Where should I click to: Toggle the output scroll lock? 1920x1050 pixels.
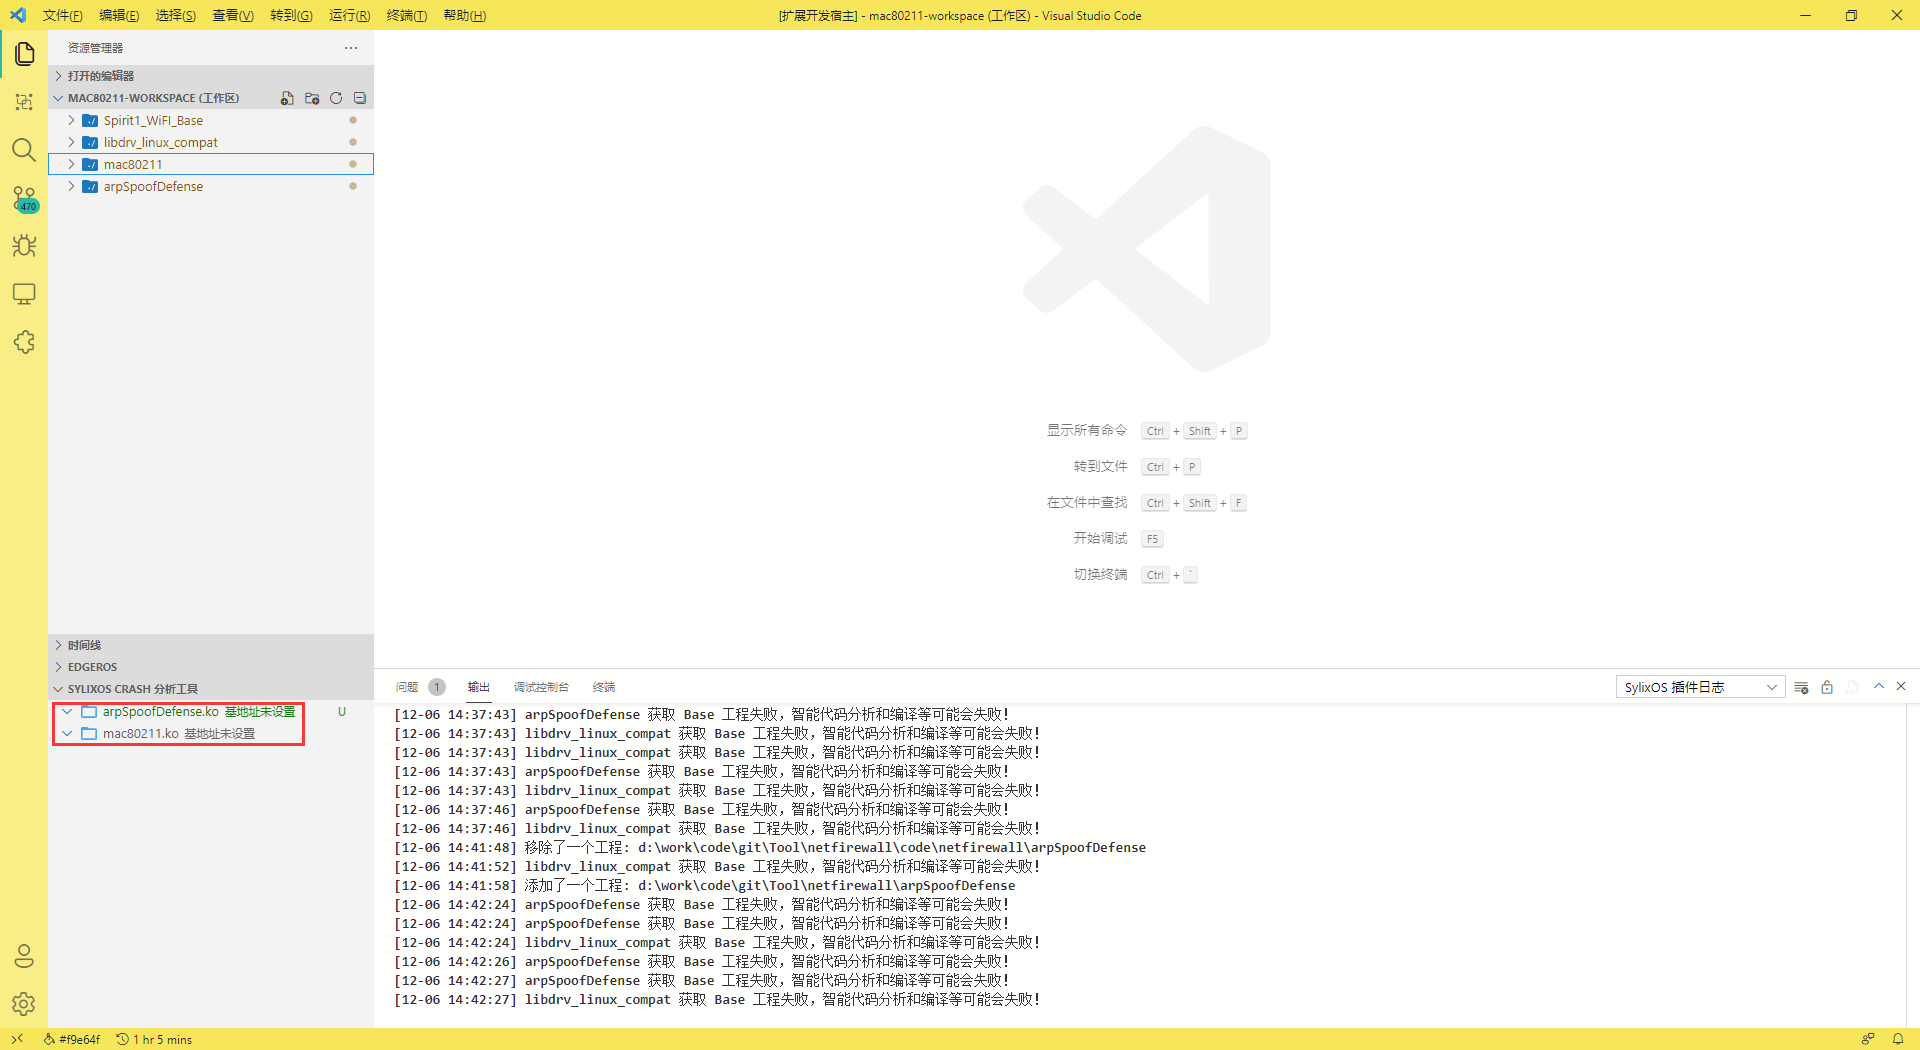point(1827,687)
